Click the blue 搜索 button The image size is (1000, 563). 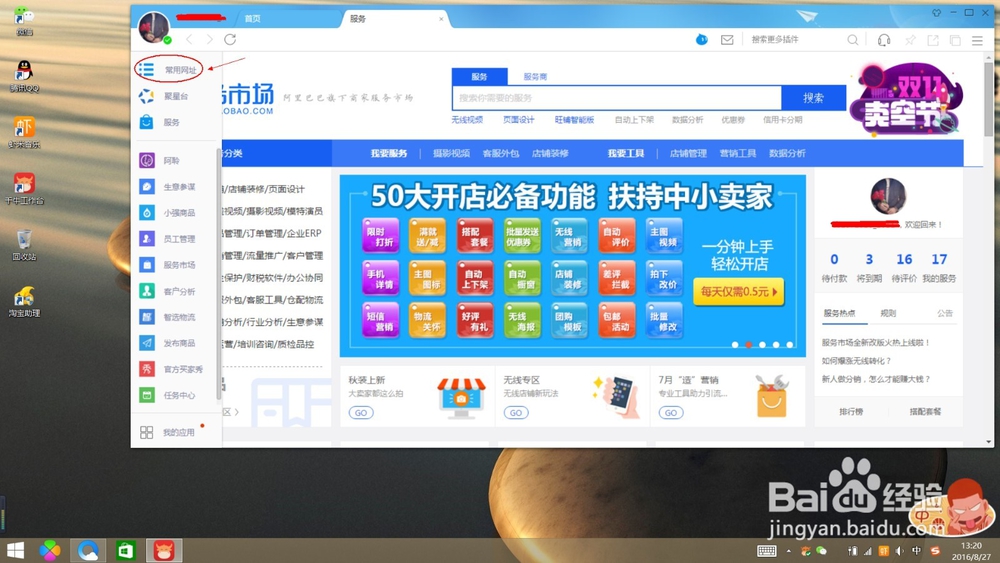point(814,98)
